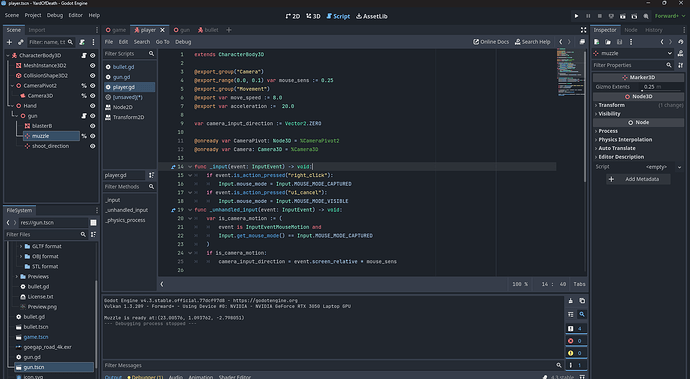Screen dimensions: 690x379
Task: Switch to the Node dock tab
Action: (x=631, y=30)
